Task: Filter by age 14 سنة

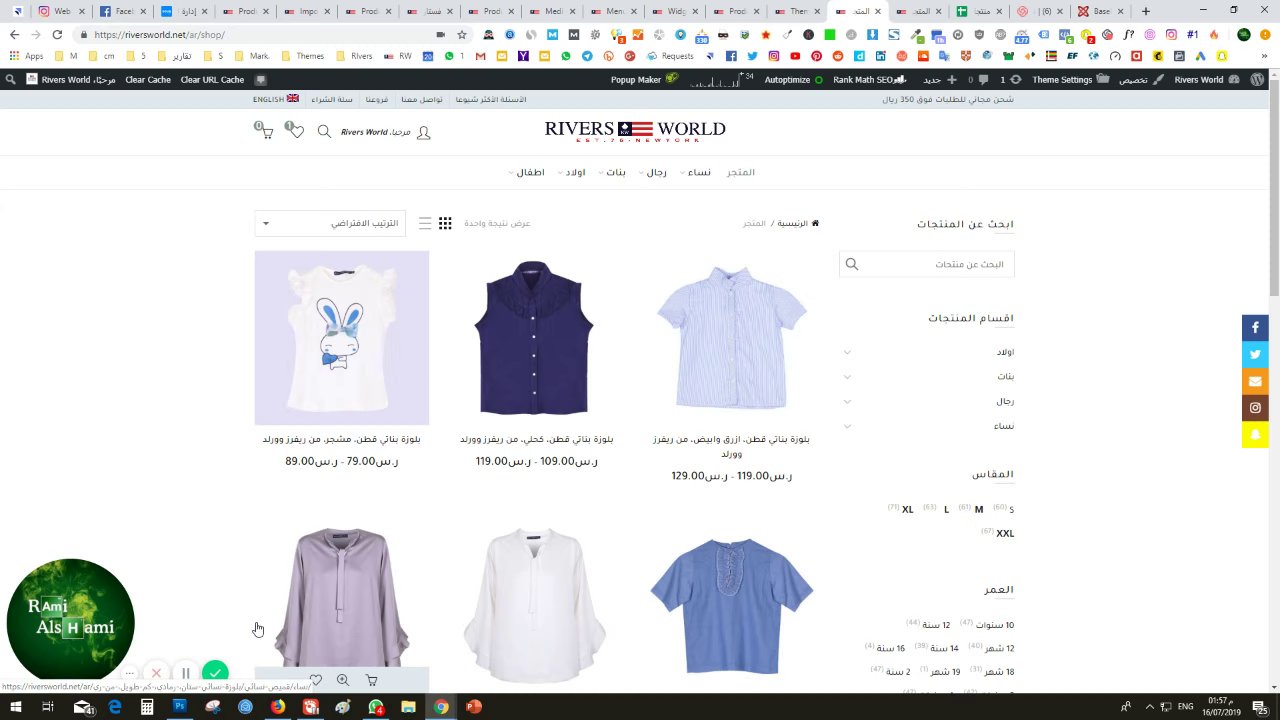Action: pyautogui.click(x=944, y=648)
